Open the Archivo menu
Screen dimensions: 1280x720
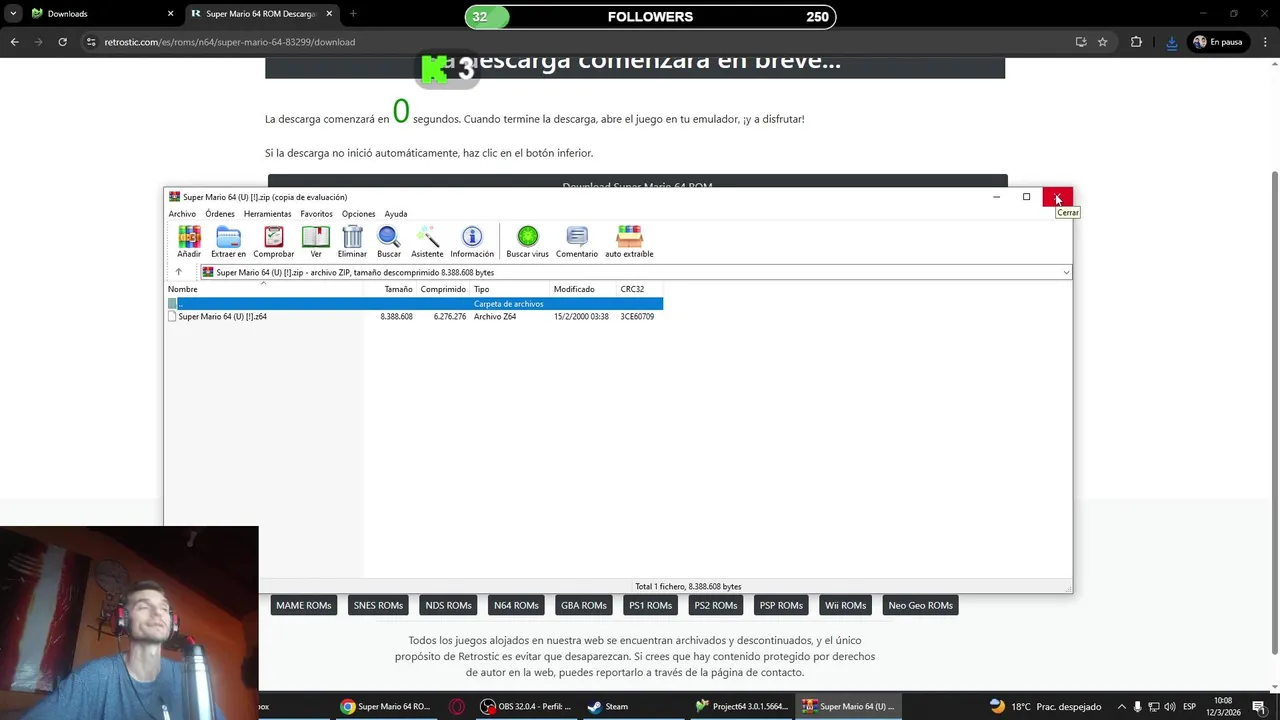(182, 214)
